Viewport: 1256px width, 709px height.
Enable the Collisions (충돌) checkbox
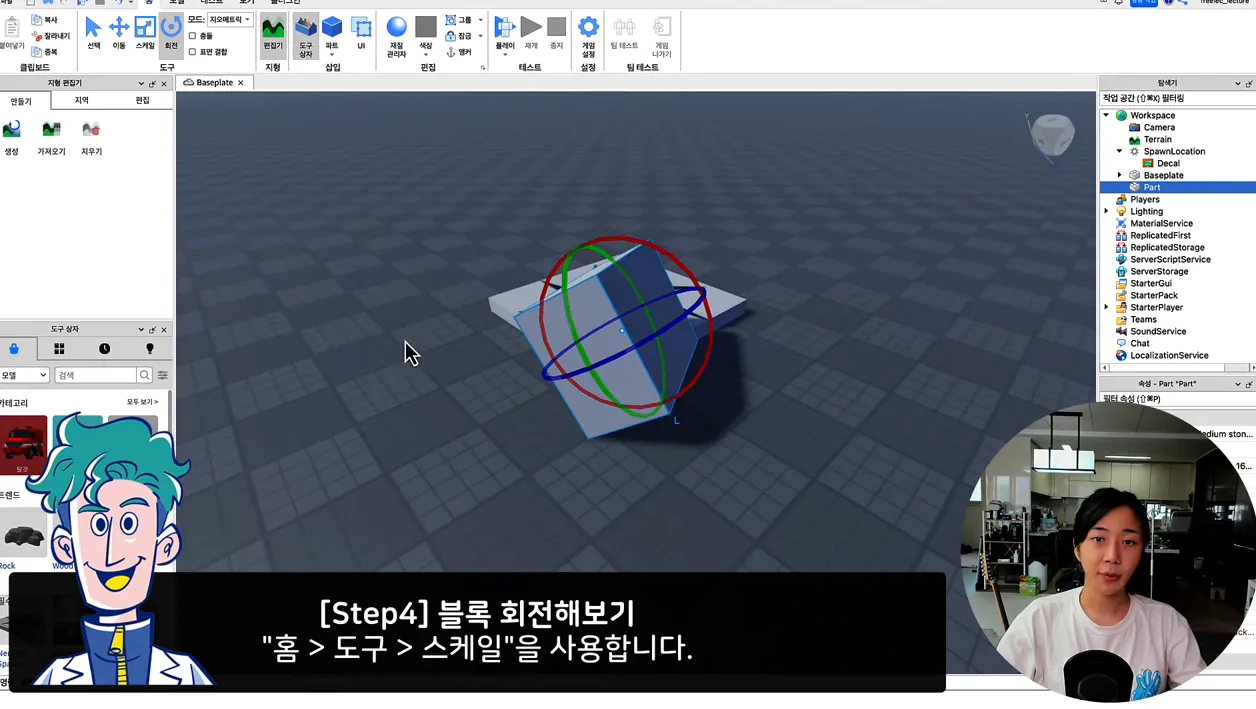click(x=192, y=36)
